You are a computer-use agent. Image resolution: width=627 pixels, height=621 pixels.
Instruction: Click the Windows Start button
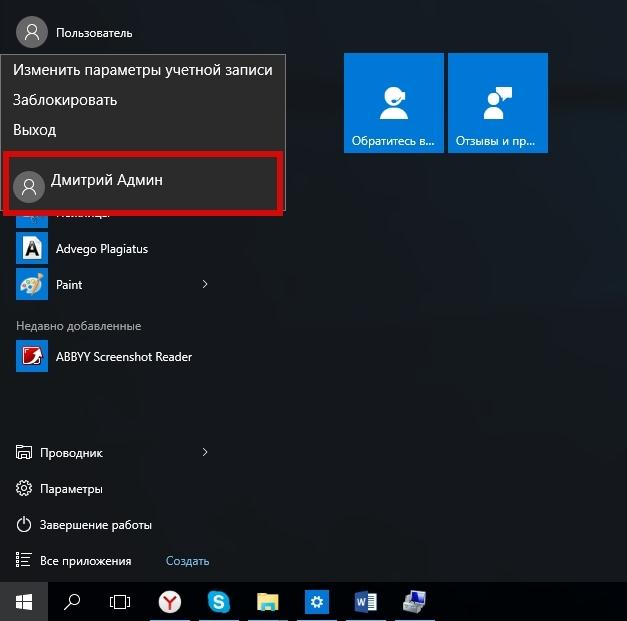24,601
